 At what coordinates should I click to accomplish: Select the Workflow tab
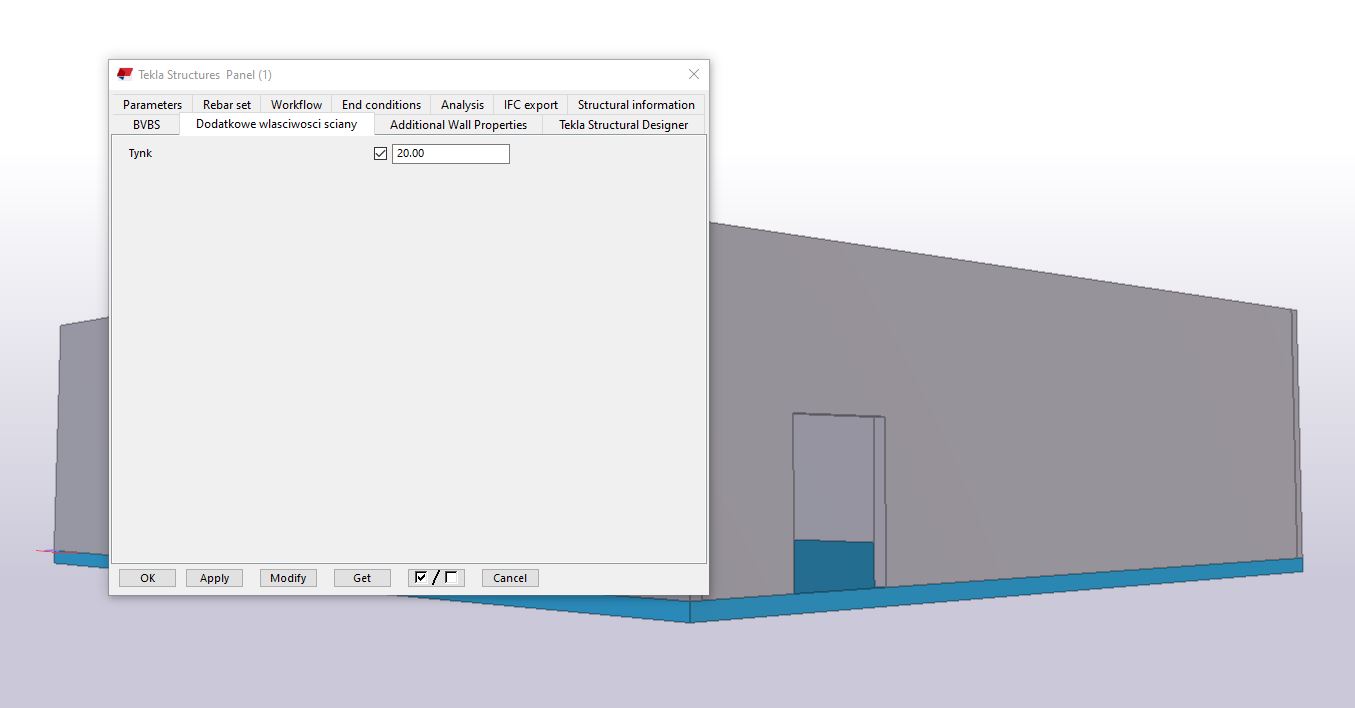pyautogui.click(x=296, y=104)
